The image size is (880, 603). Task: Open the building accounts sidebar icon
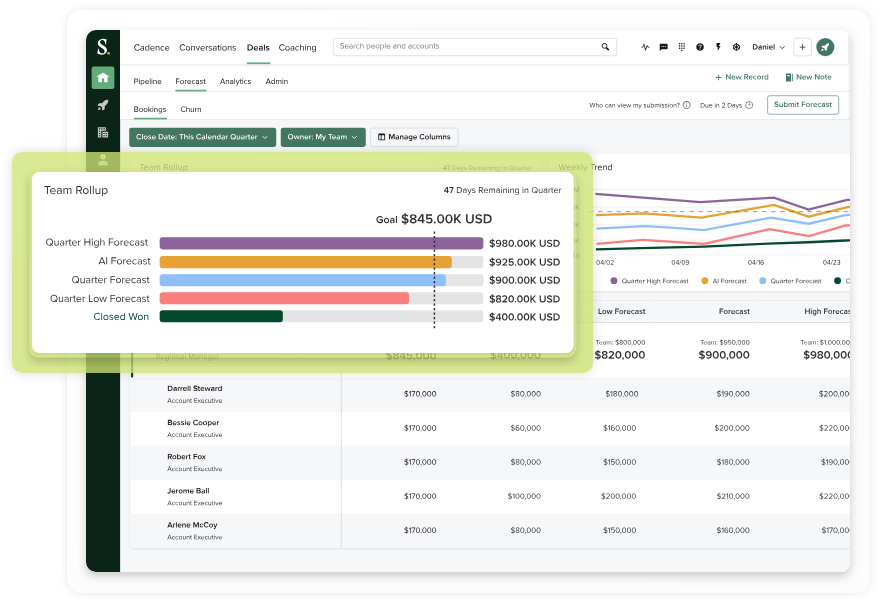[x=103, y=133]
